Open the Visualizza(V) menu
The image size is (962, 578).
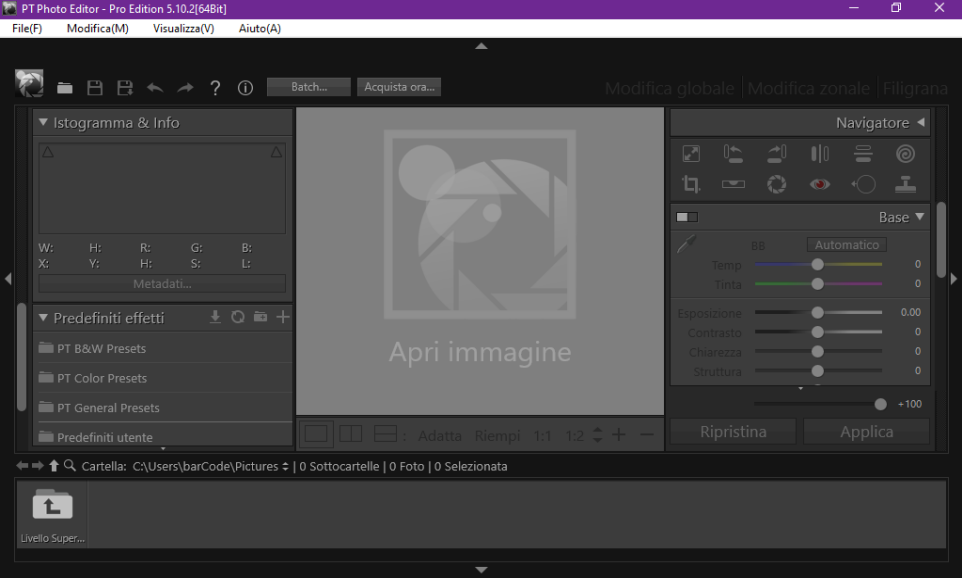[x=183, y=28]
